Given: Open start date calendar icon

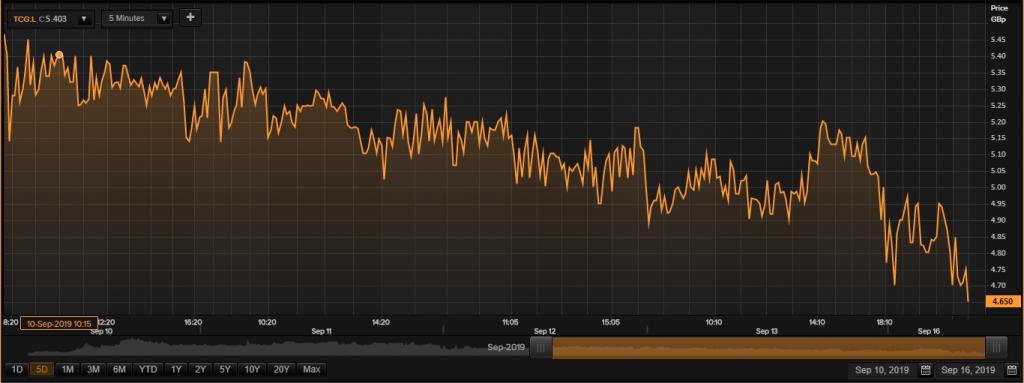Looking at the screenshot, I should [925, 370].
